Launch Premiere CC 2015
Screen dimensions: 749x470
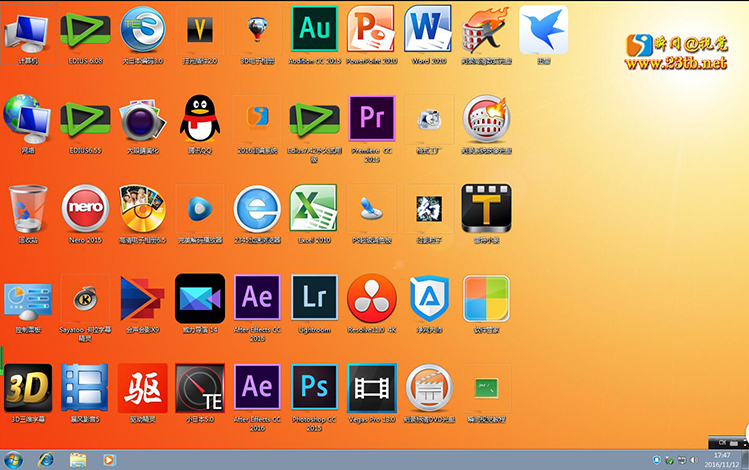372,118
